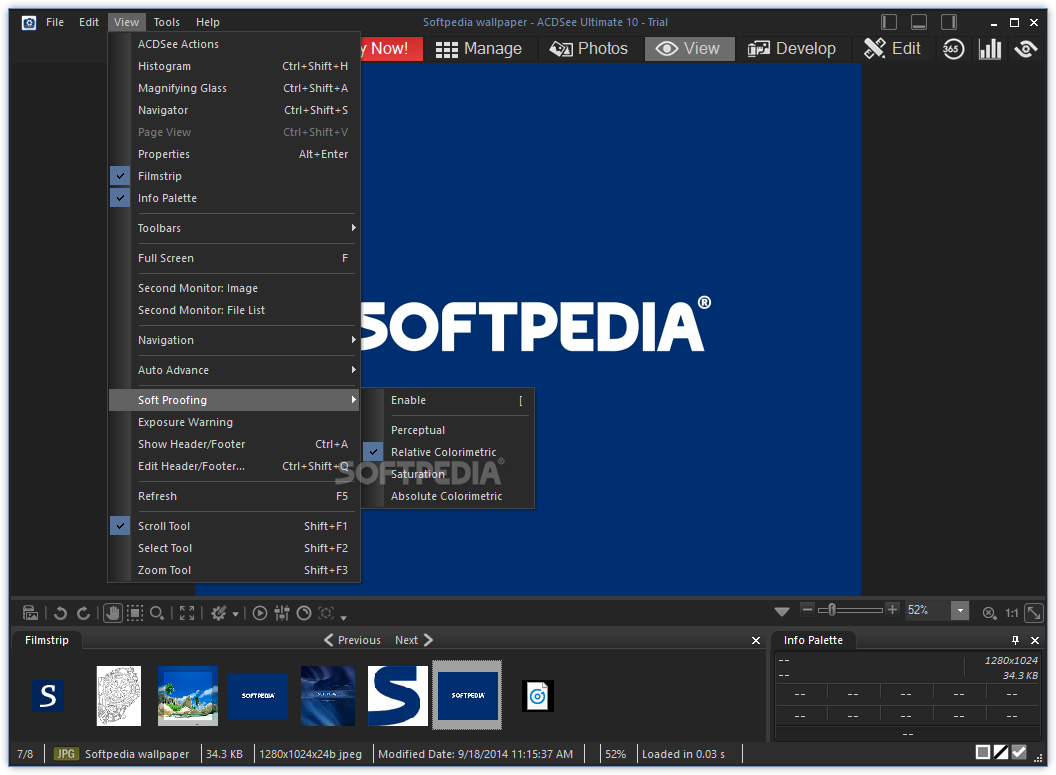This screenshot has width=1056, height=775.
Task: Choose Perceptual rendering intent
Action: click(447, 430)
